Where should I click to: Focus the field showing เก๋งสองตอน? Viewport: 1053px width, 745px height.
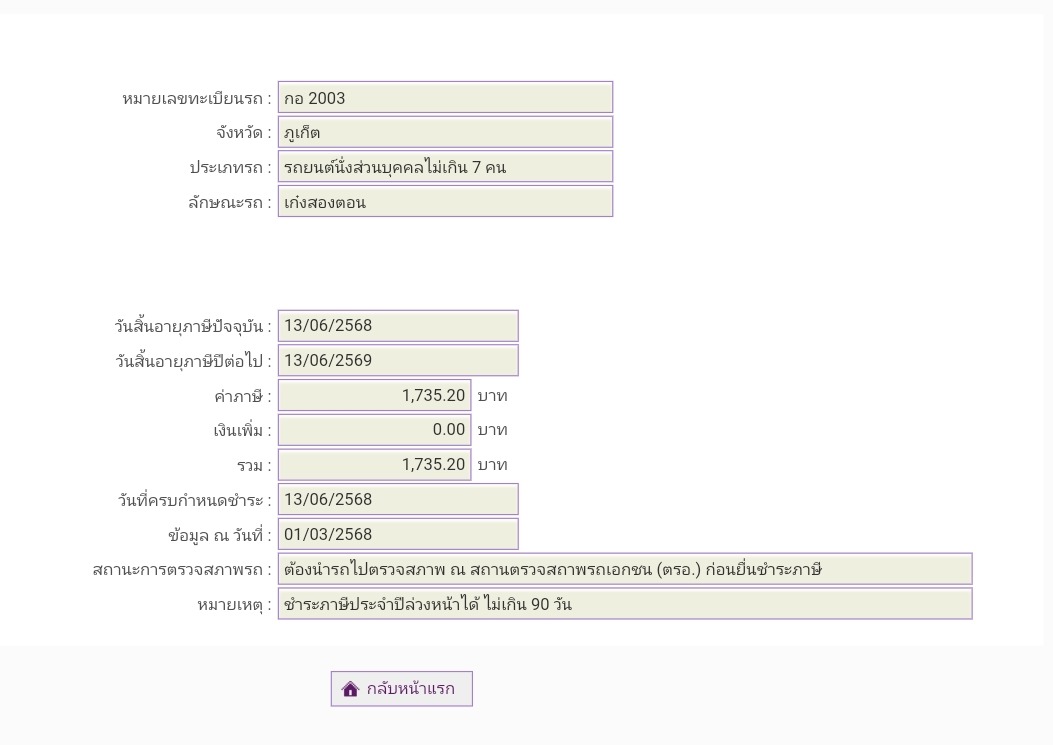[x=444, y=202]
